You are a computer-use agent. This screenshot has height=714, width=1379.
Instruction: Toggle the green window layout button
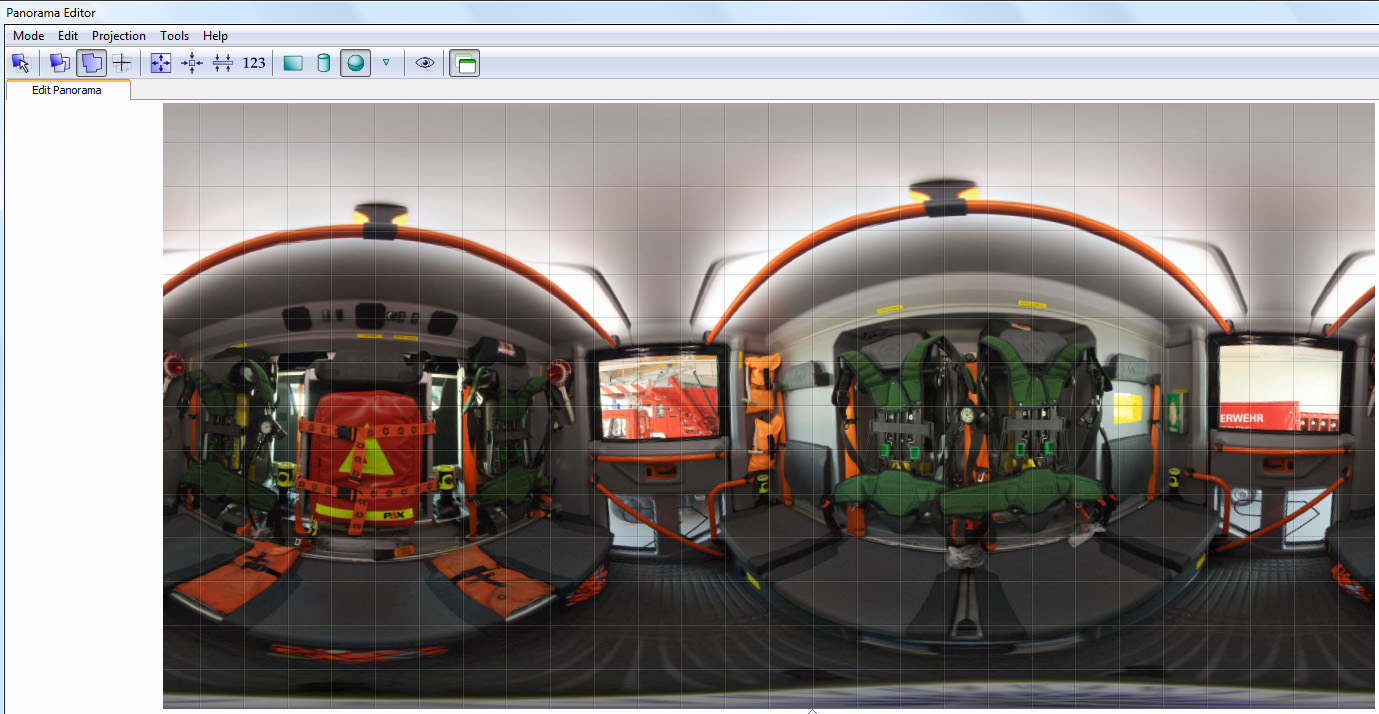(x=464, y=63)
